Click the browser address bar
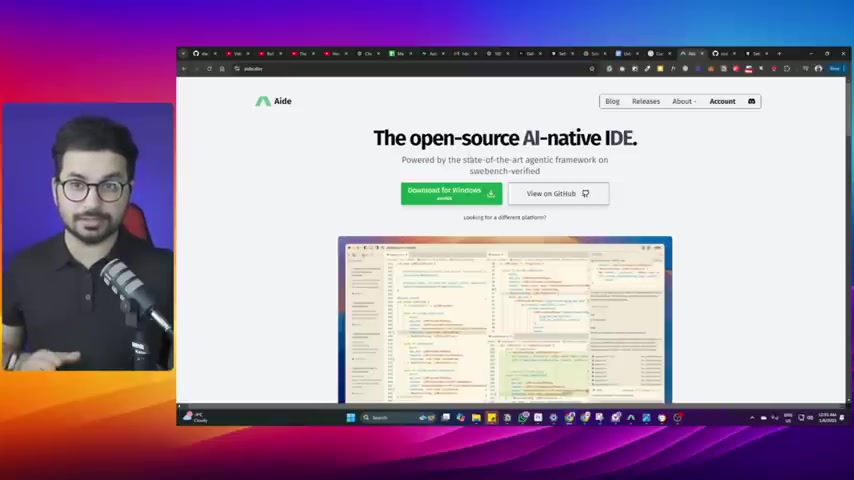854x480 pixels. tap(411, 69)
